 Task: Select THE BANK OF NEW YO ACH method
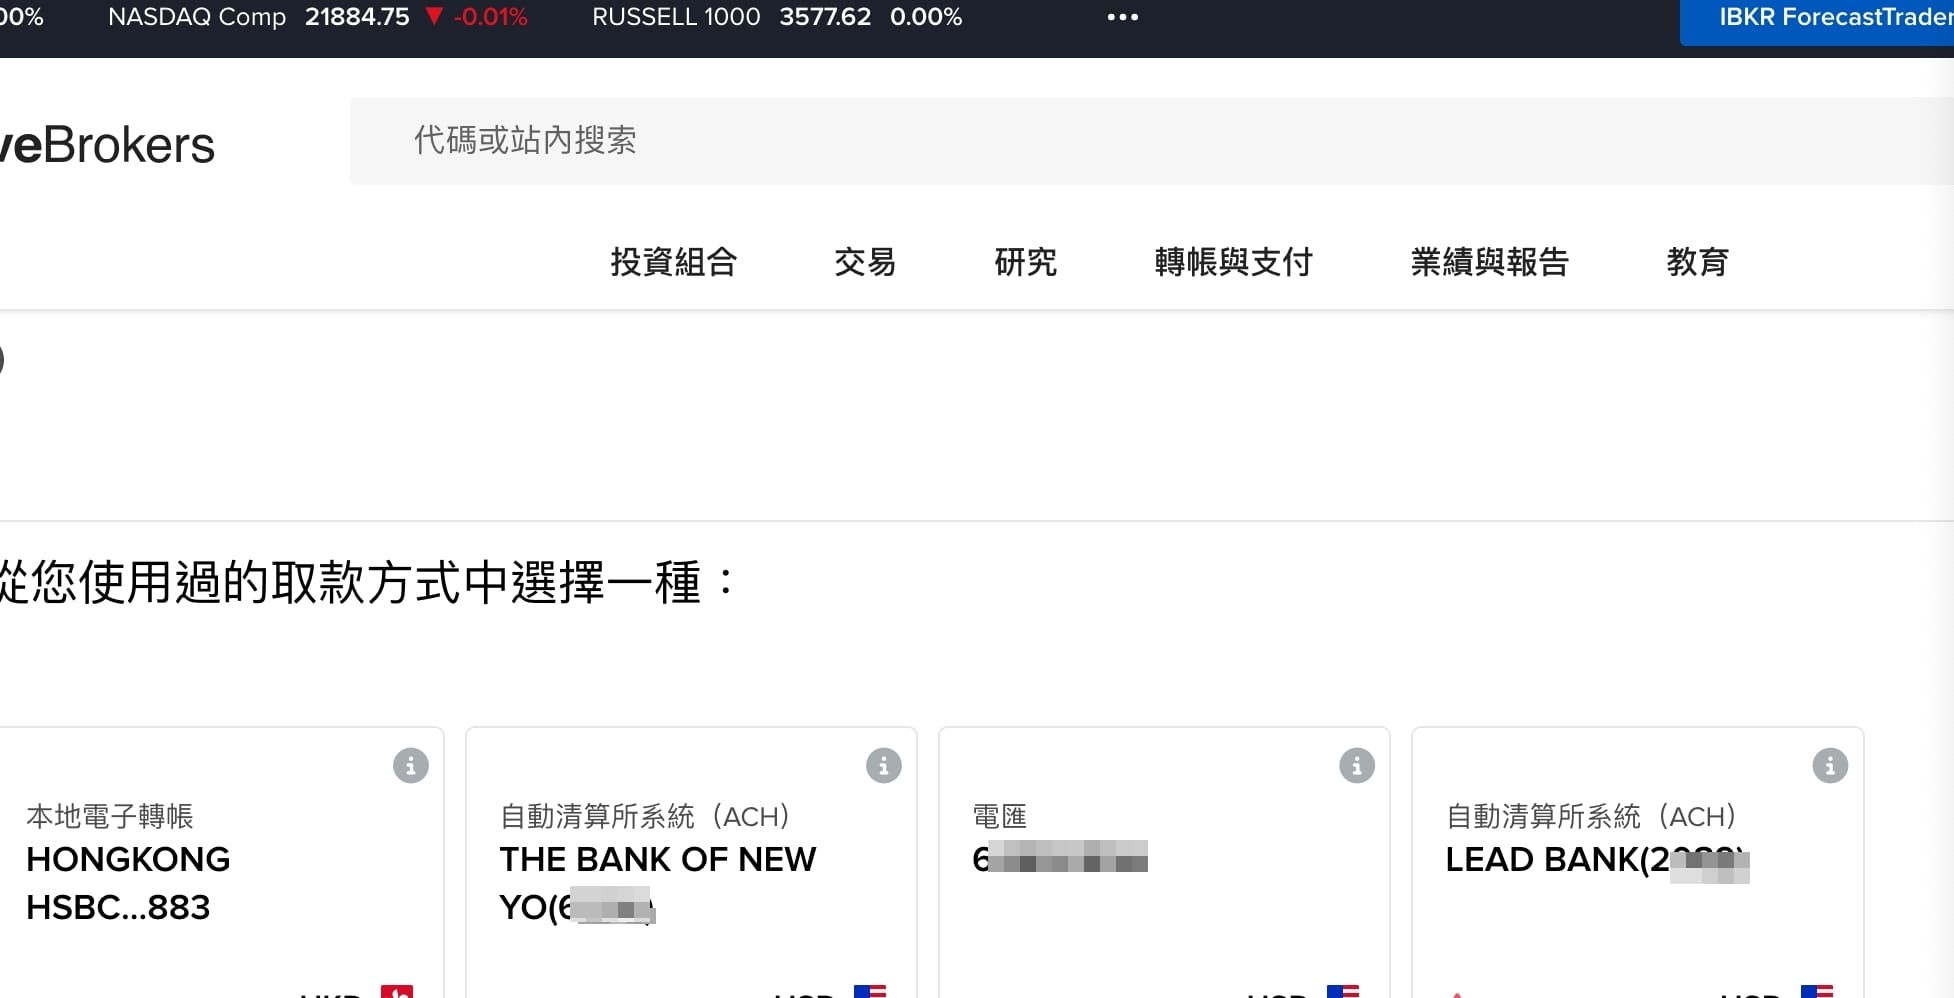(691, 862)
